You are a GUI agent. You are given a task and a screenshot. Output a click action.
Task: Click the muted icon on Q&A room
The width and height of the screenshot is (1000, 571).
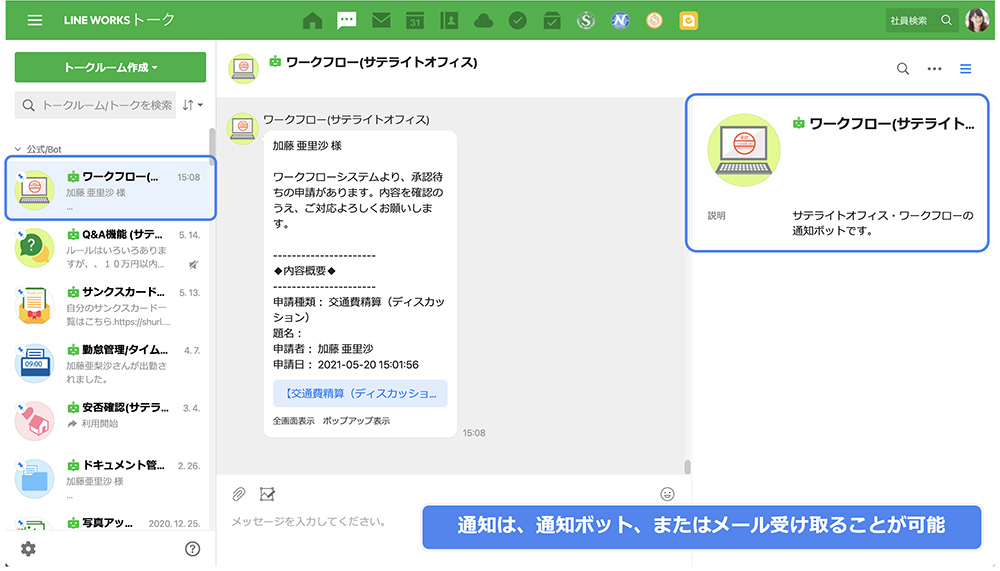[193, 264]
